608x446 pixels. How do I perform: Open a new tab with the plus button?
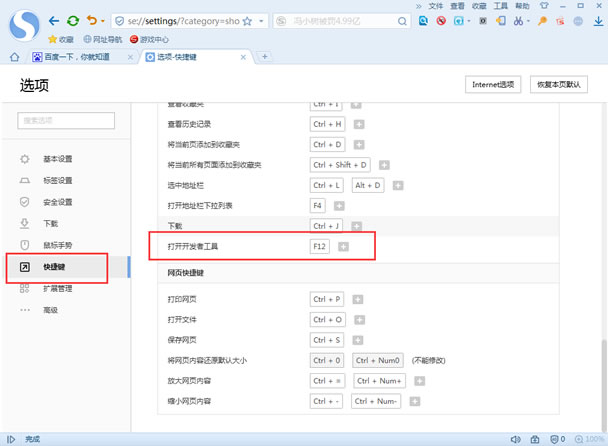click(x=264, y=57)
